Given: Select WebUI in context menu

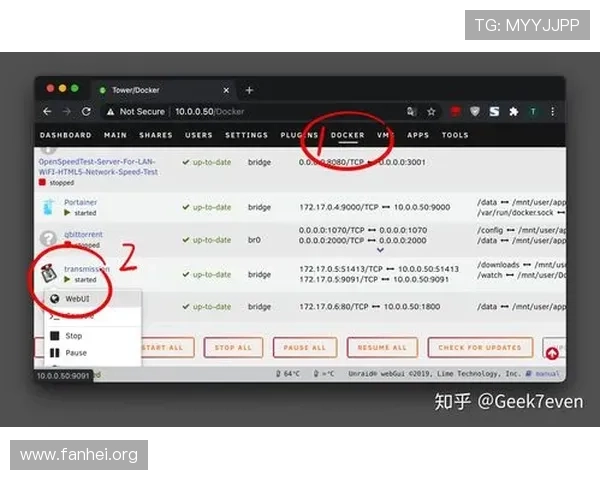Looking at the screenshot, I should click(93, 299).
